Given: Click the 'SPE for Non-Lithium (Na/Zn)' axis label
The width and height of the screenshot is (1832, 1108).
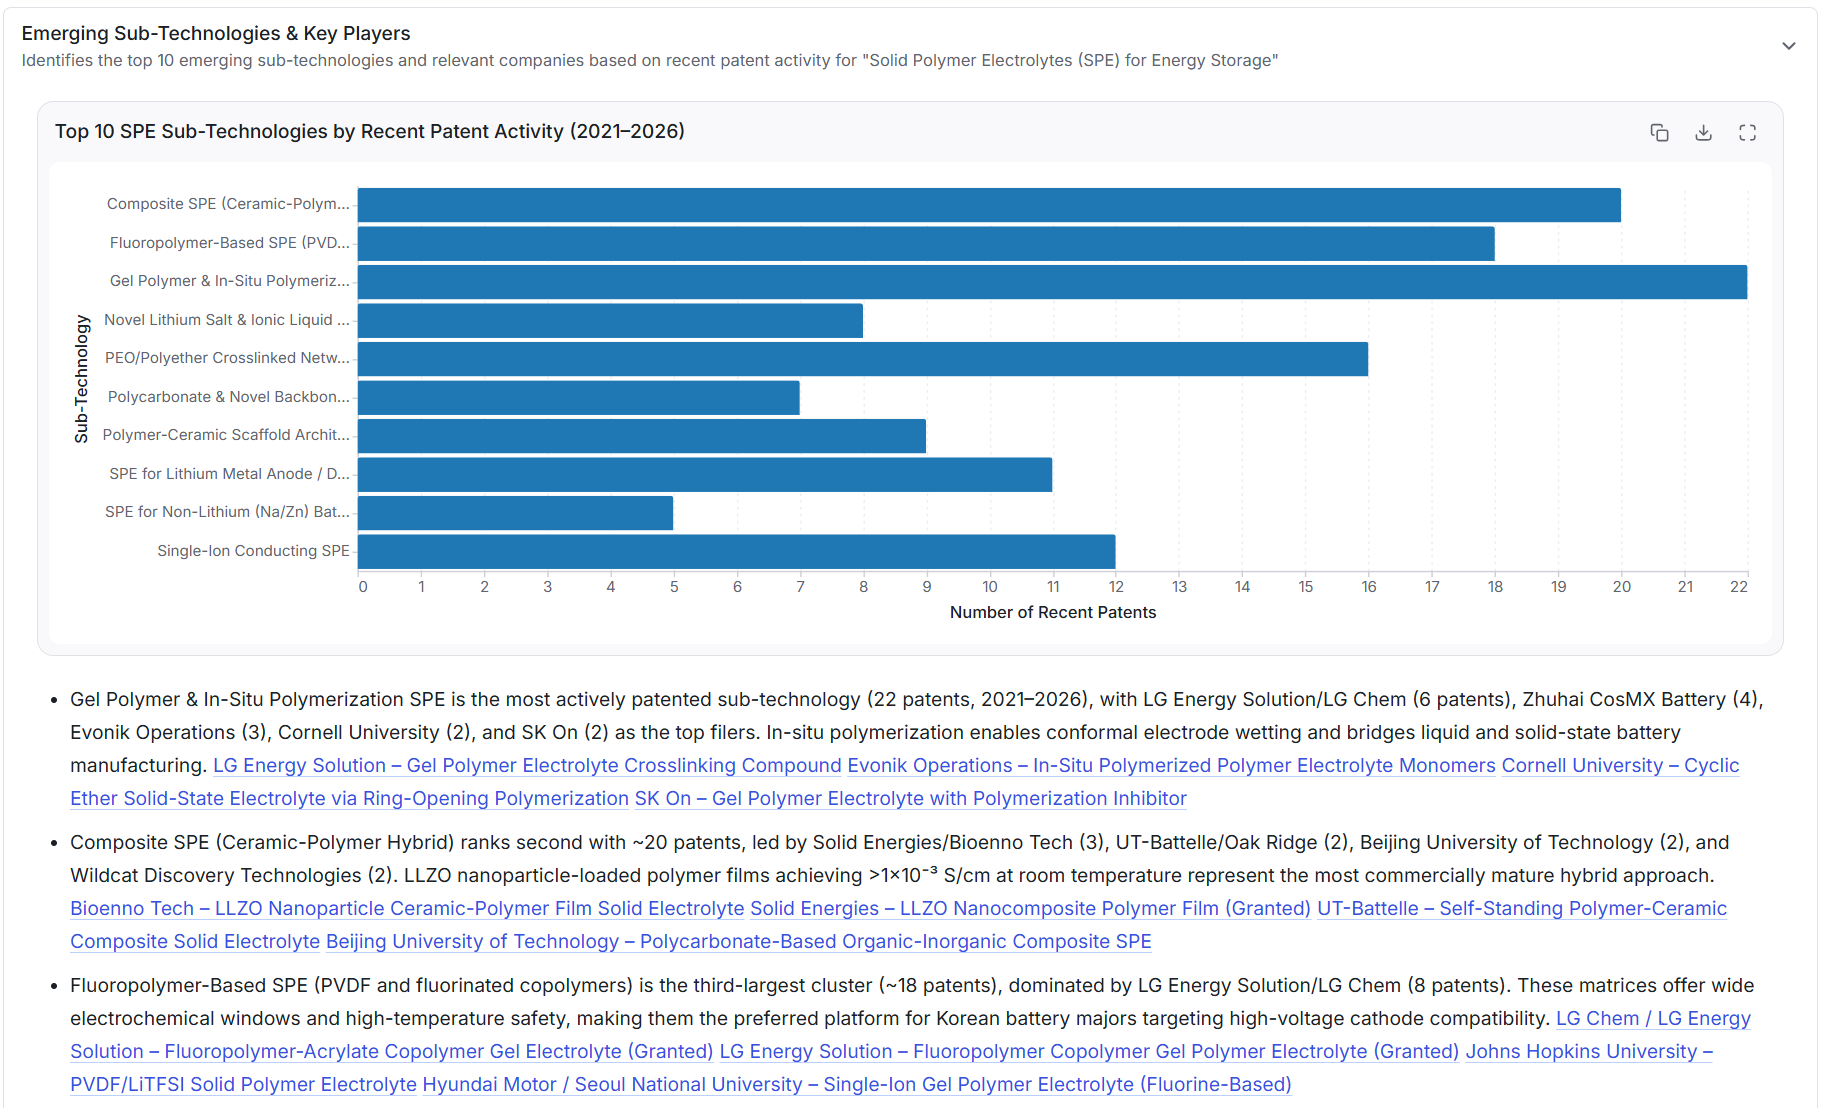Looking at the screenshot, I should pyautogui.click(x=227, y=512).
